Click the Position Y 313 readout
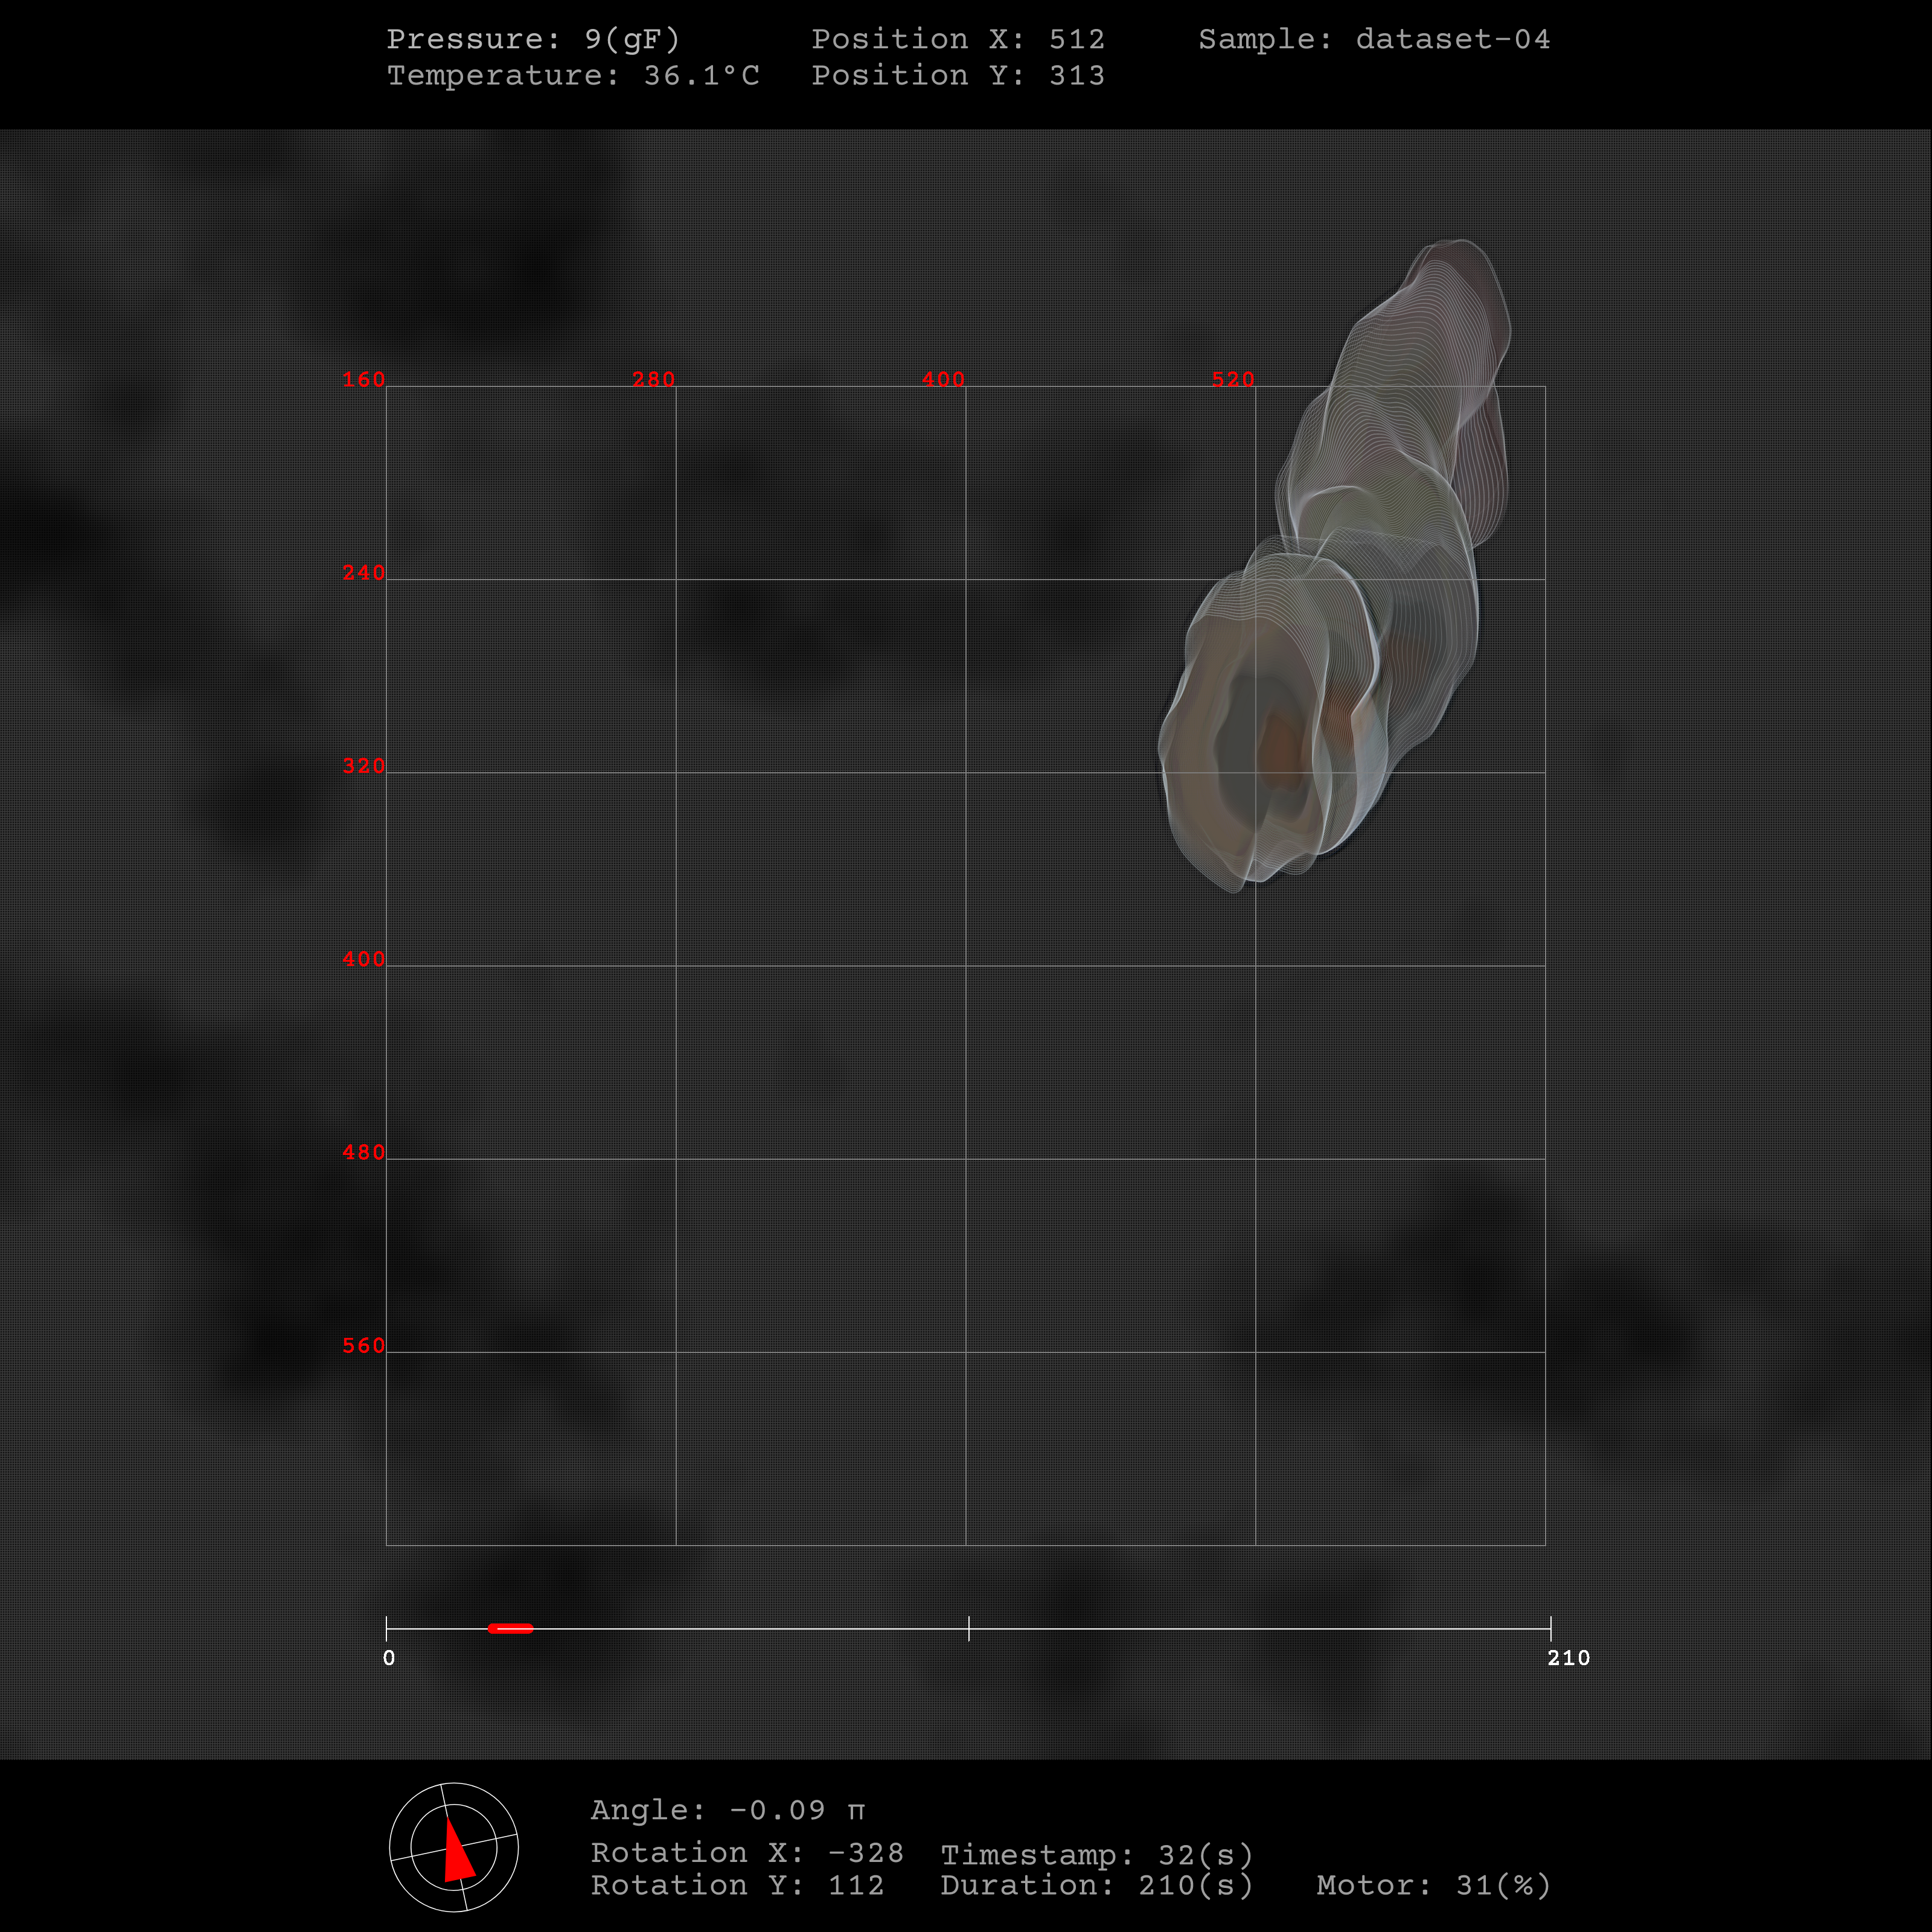This screenshot has height=1932, width=1932. tap(957, 75)
